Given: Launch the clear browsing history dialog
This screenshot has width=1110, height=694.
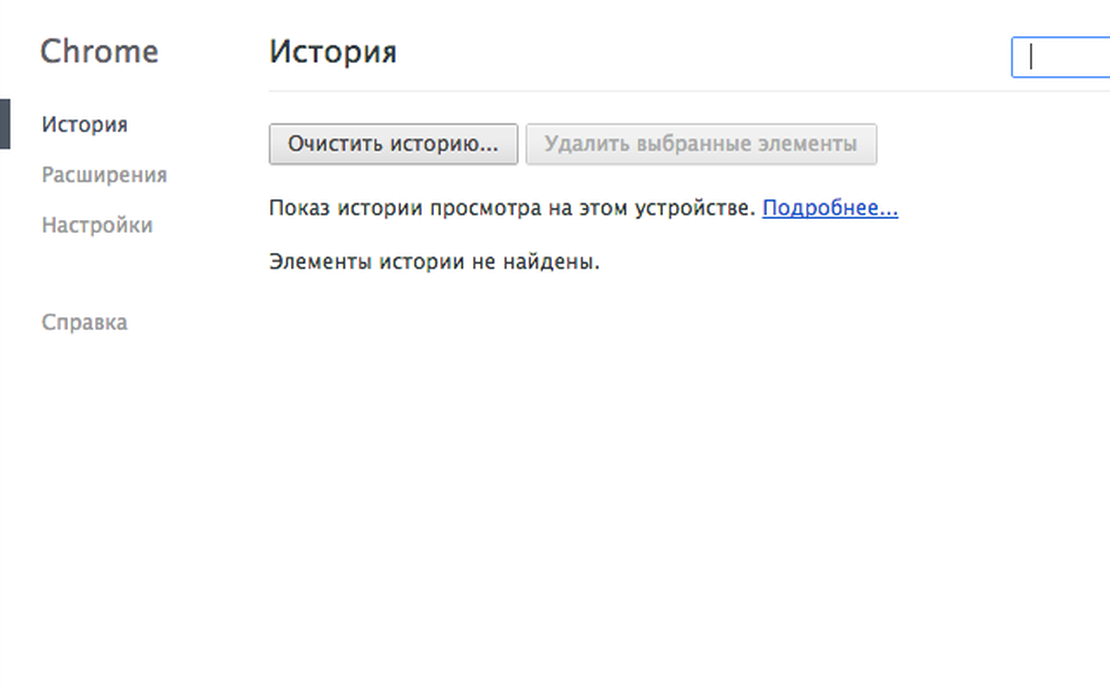Looking at the screenshot, I should [x=392, y=143].
